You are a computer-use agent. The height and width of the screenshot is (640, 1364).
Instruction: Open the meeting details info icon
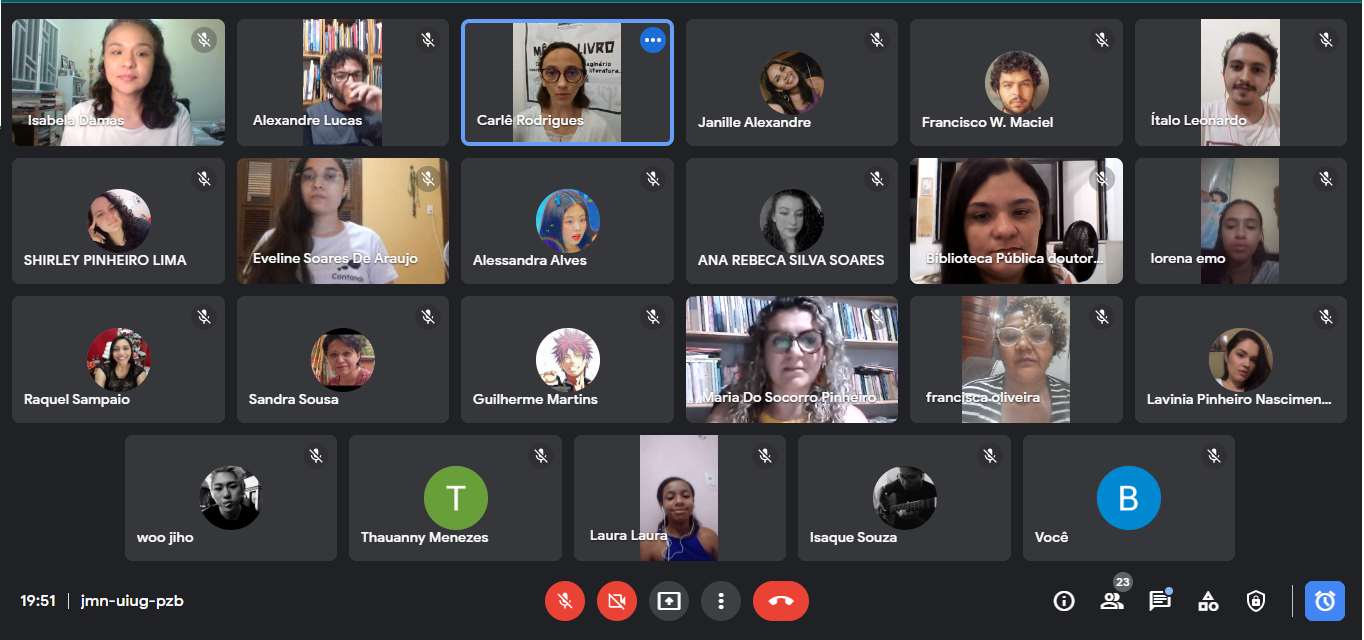click(1064, 601)
